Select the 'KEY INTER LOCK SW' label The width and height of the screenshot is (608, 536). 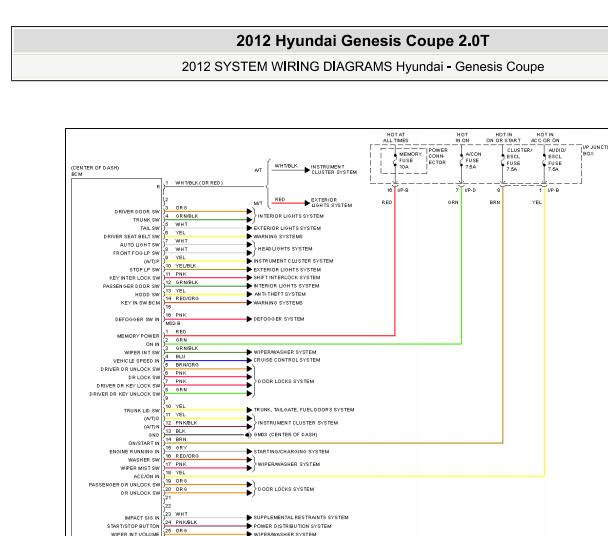pyautogui.click(x=134, y=278)
